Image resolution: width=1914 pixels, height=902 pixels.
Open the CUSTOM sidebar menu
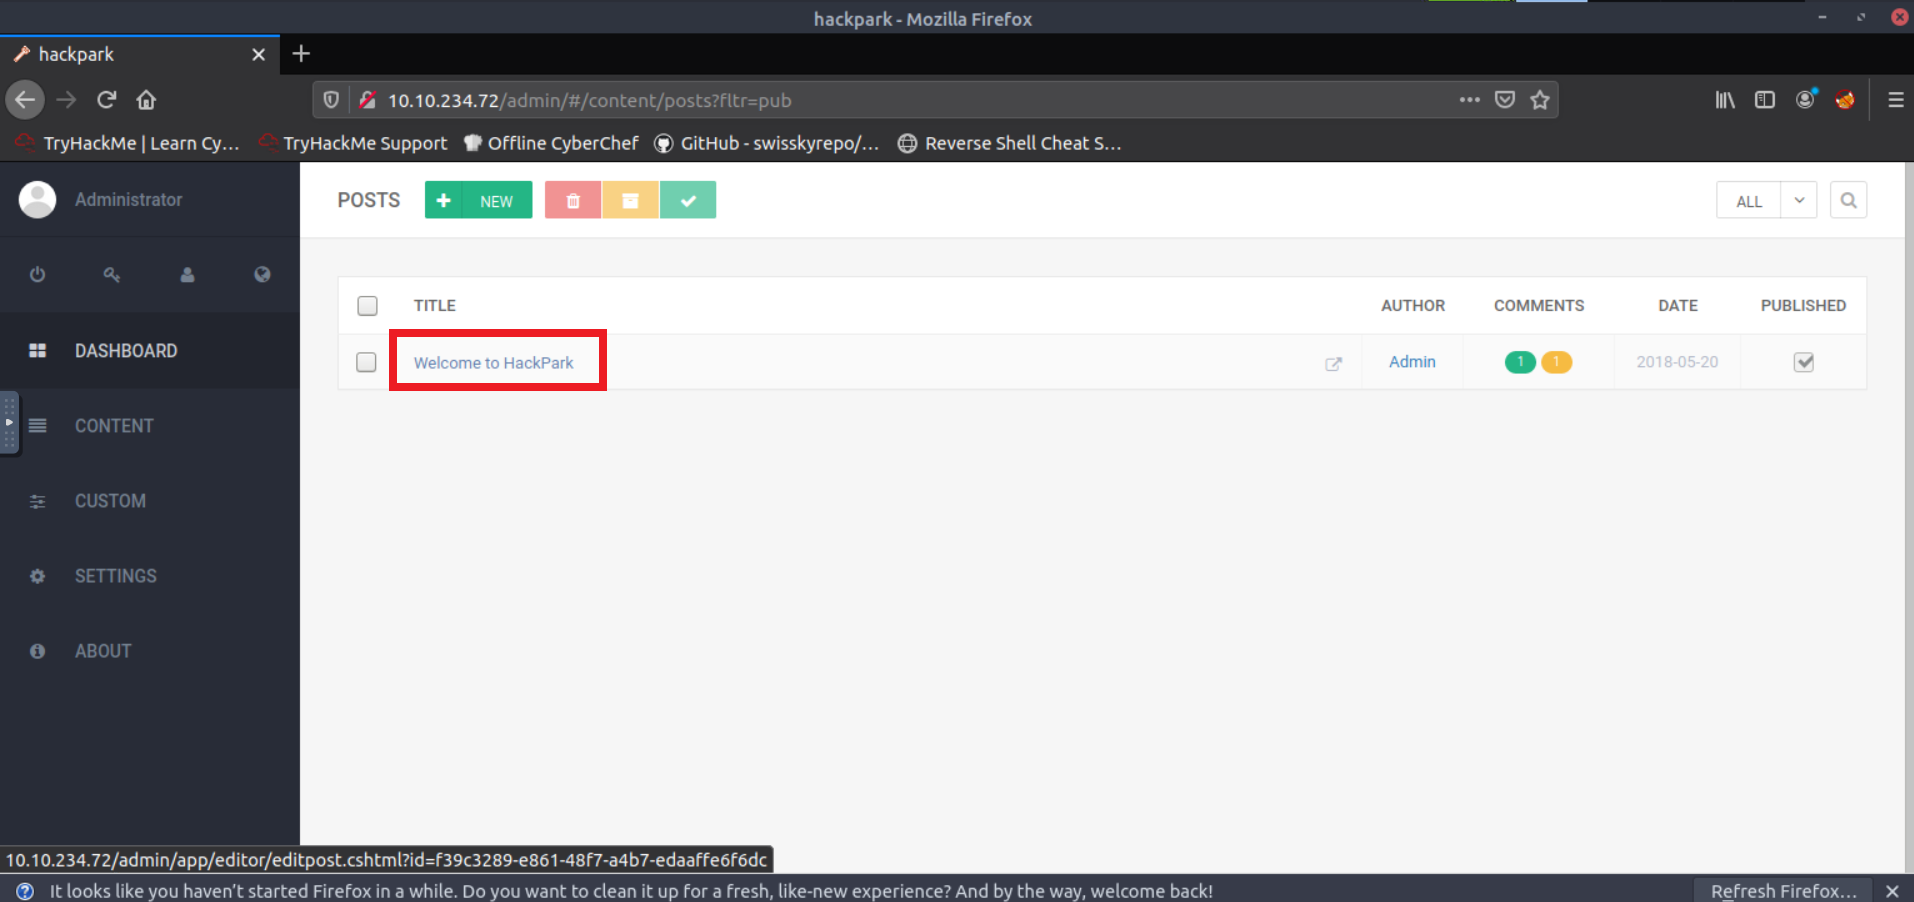150,501
